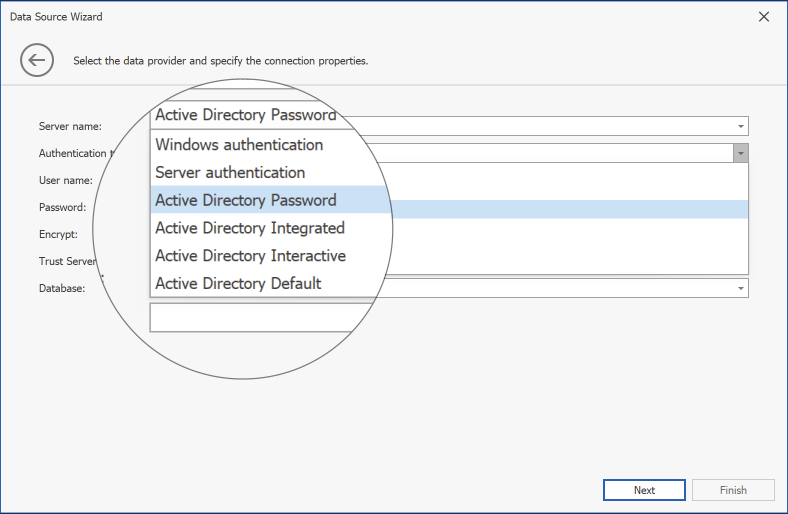Click the Data Source Wizard title text
Image resolution: width=788 pixels, height=514 pixels.
coord(56,17)
